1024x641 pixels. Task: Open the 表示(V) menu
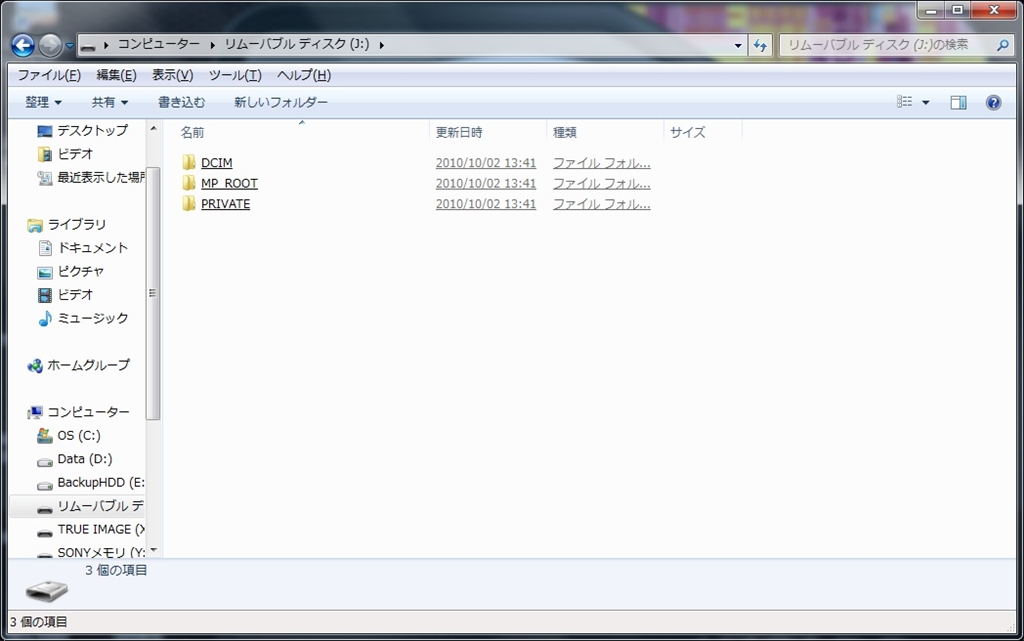click(x=172, y=75)
